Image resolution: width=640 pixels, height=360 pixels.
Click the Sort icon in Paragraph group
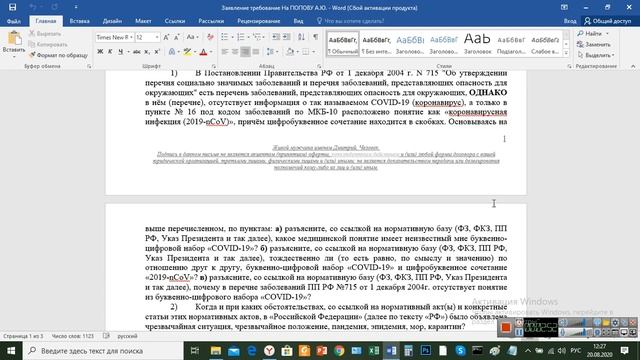tap(301, 37)
